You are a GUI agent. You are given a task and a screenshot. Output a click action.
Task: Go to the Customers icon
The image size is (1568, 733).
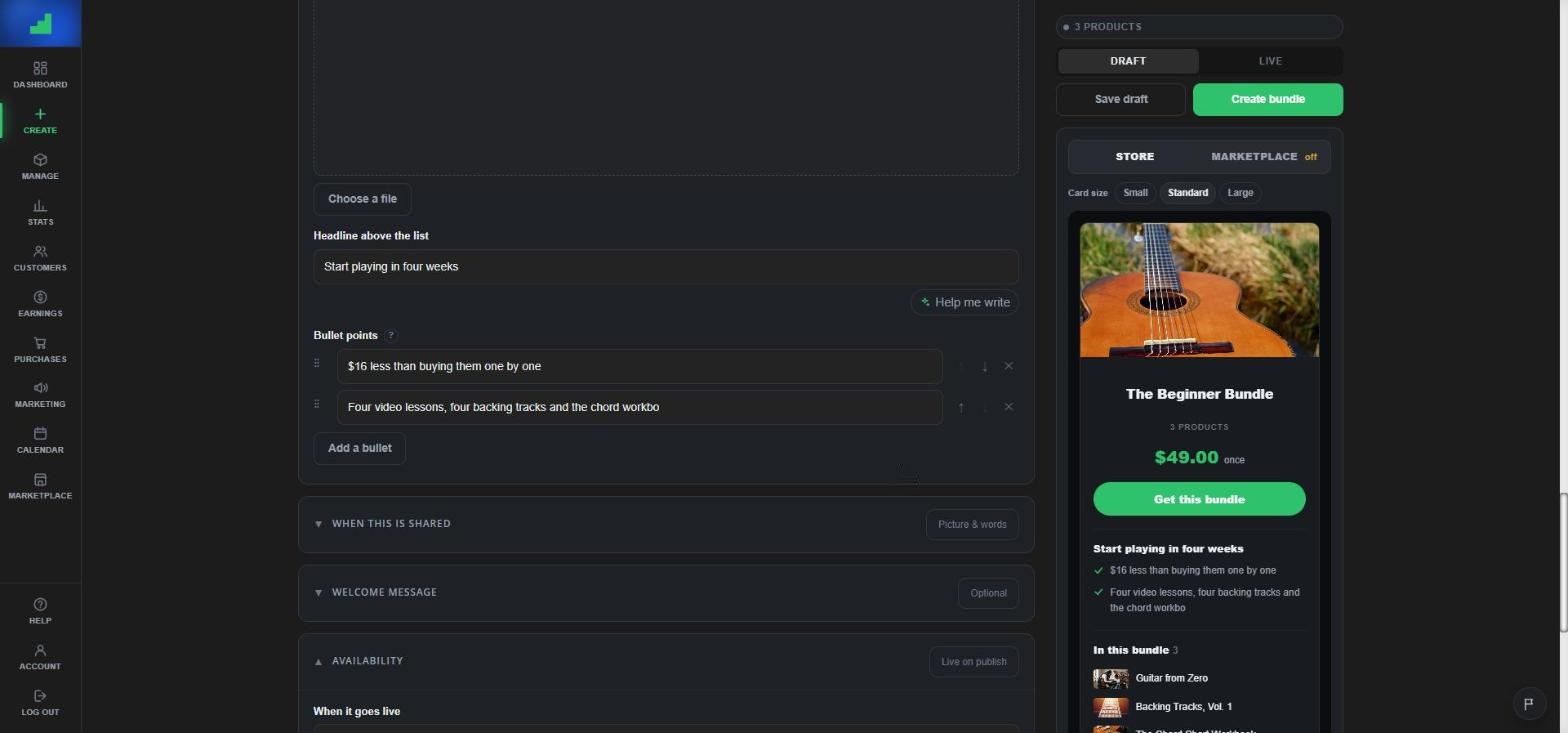click(40, 251)
